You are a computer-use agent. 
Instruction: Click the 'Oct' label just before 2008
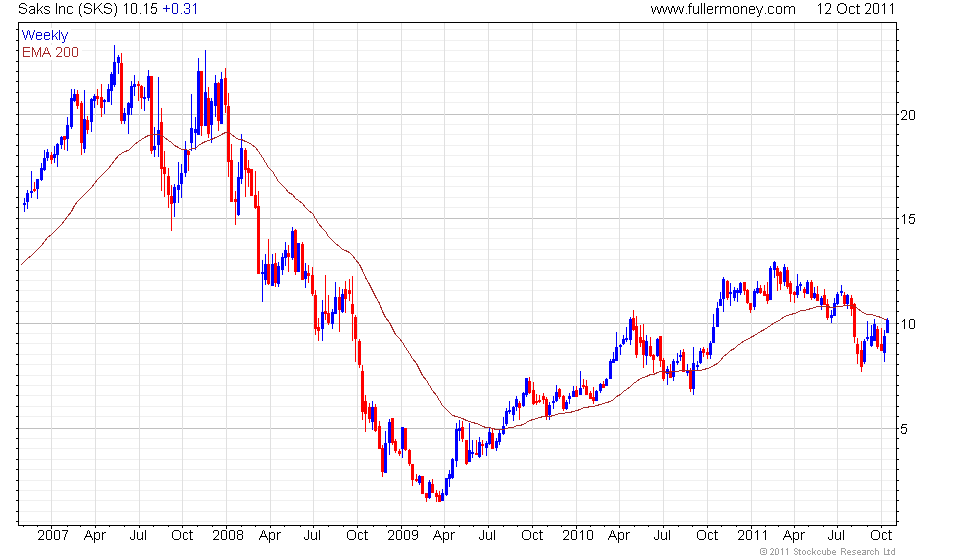[x=182, y=536]
